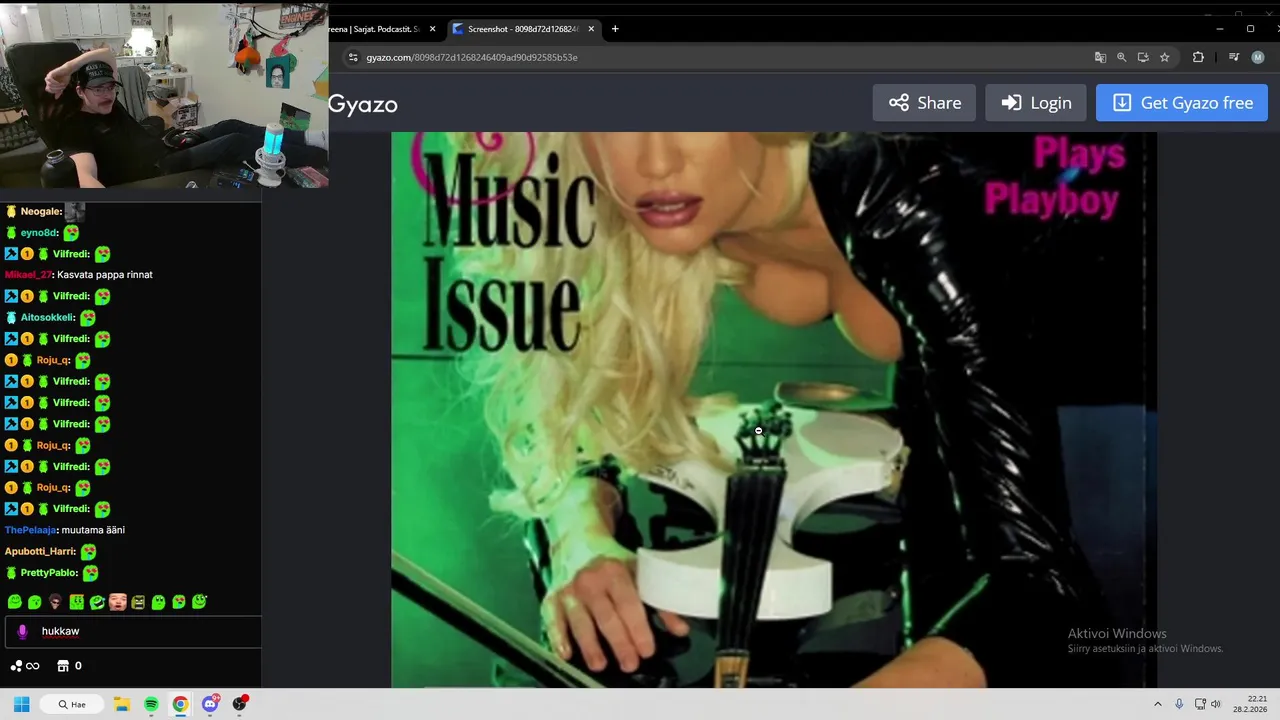Open the media control icon in Chrome toolbar
1280x720 pixels.
1234,57
